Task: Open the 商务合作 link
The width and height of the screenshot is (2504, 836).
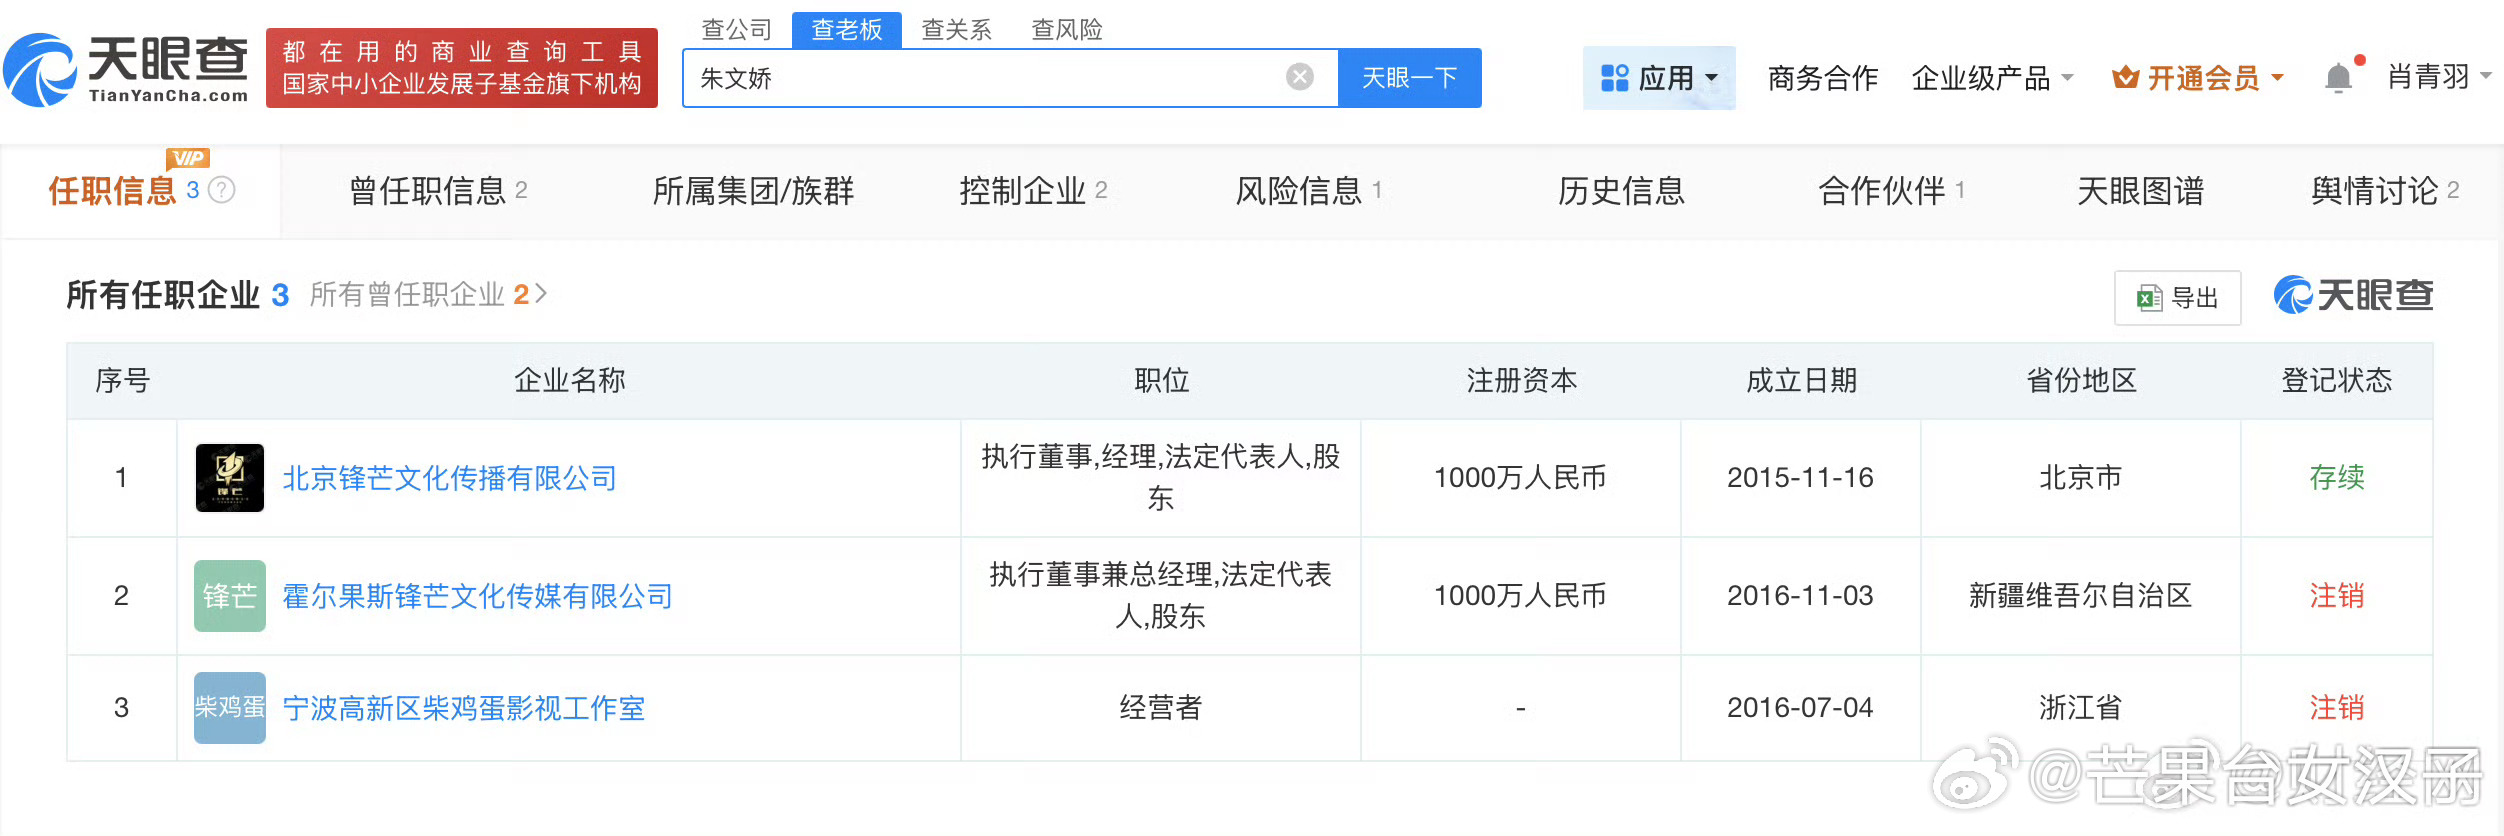Action: click(1823, 78)
